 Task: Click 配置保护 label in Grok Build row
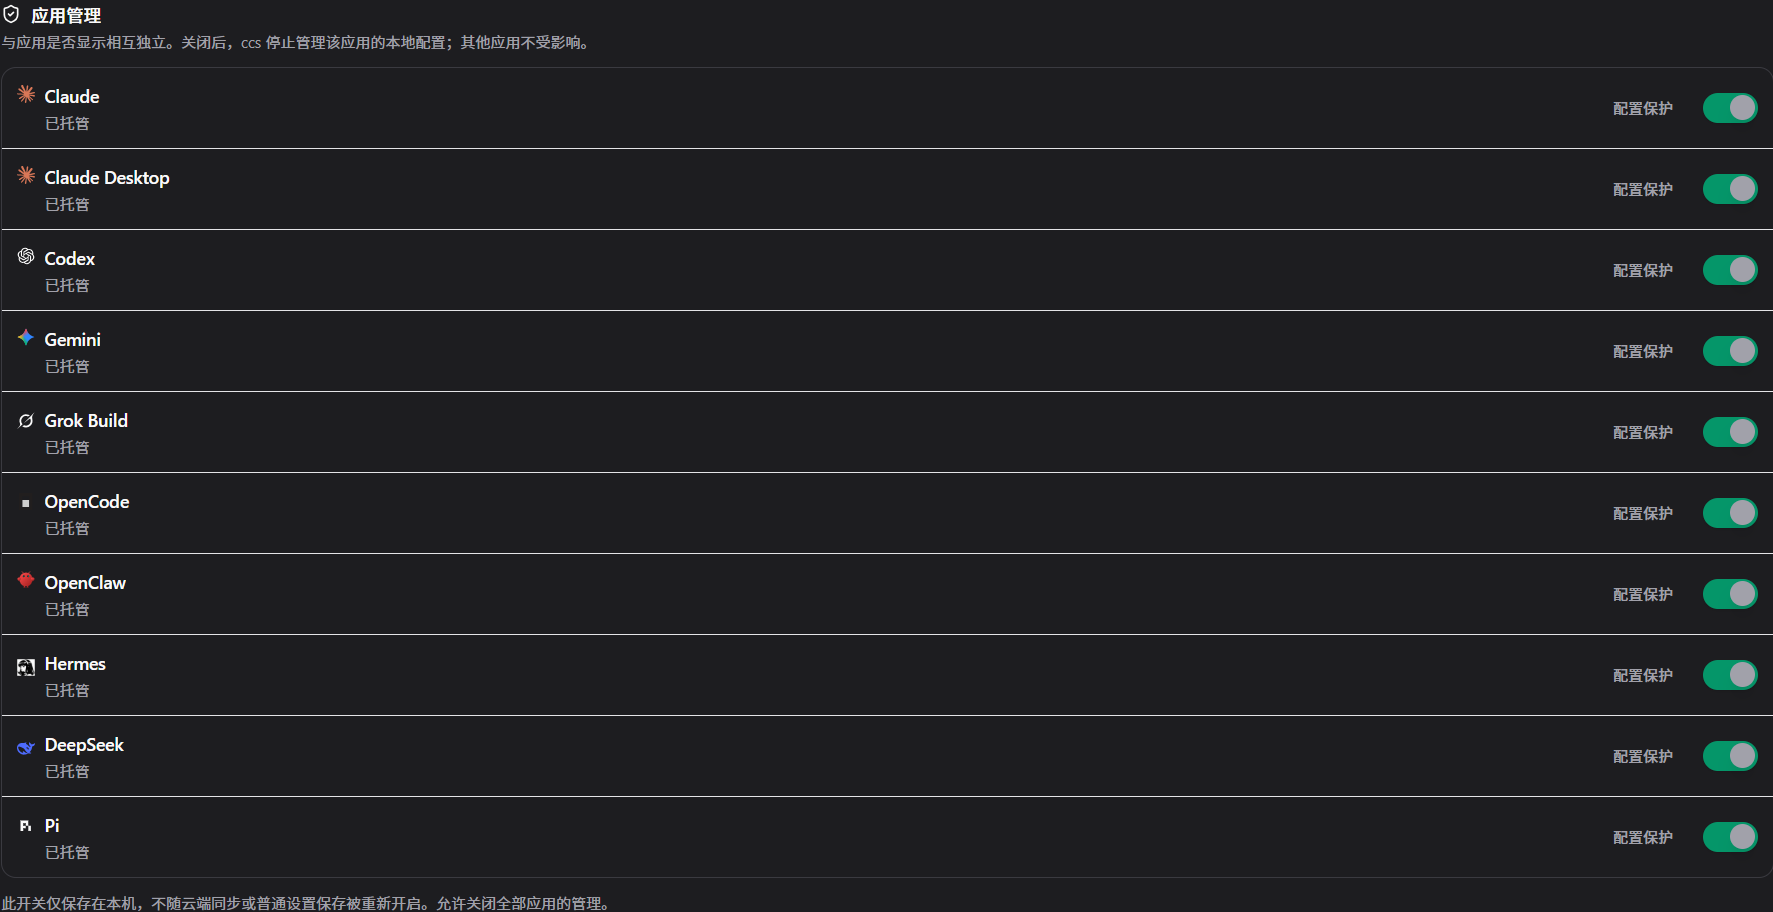point(1642,432)
